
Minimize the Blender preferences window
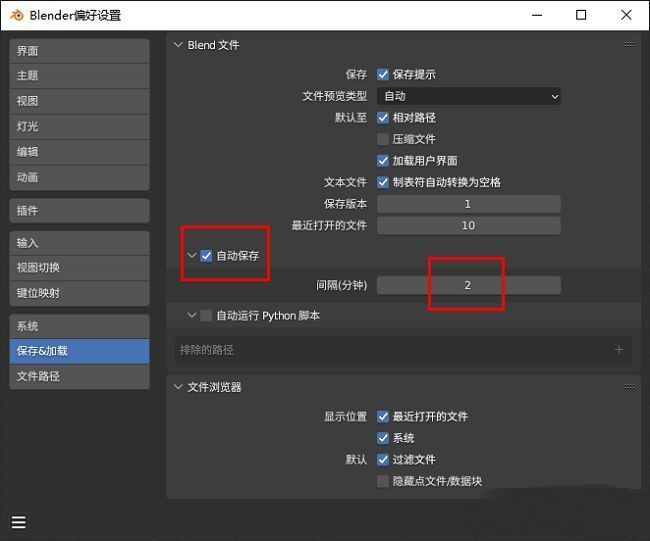tap(537, 15)
